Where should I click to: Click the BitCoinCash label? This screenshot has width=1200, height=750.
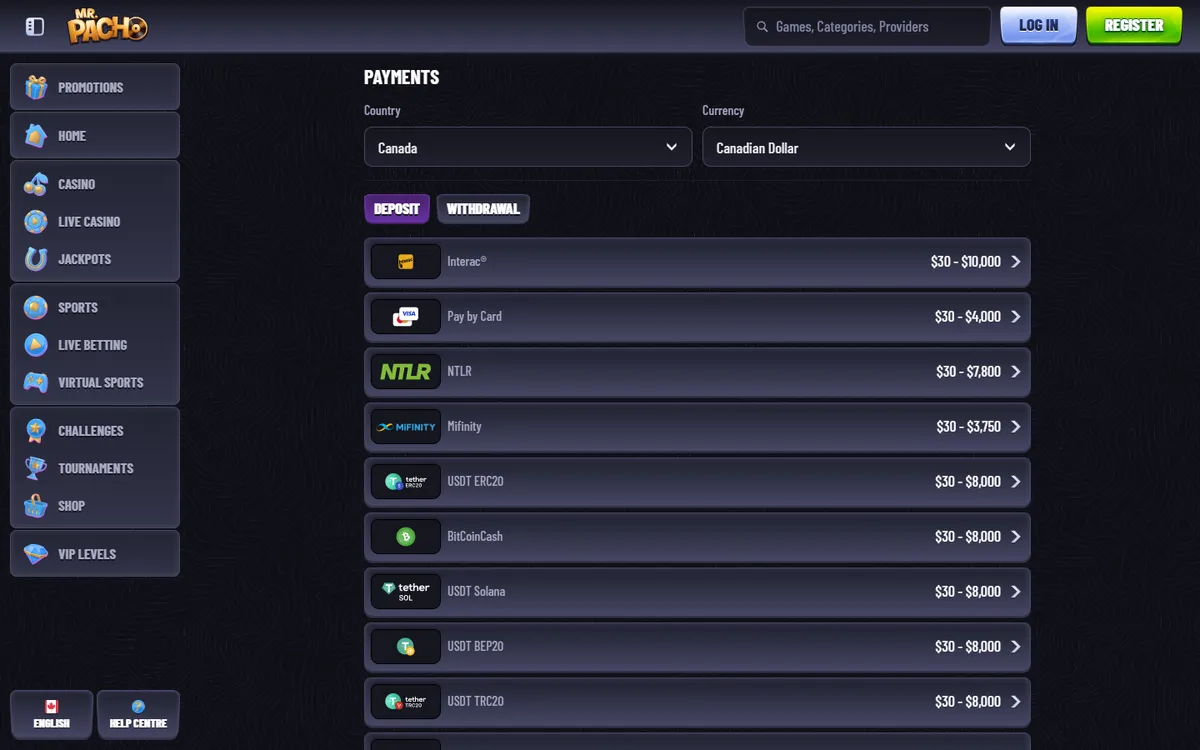pyautogui.click(x=475, y=536)
